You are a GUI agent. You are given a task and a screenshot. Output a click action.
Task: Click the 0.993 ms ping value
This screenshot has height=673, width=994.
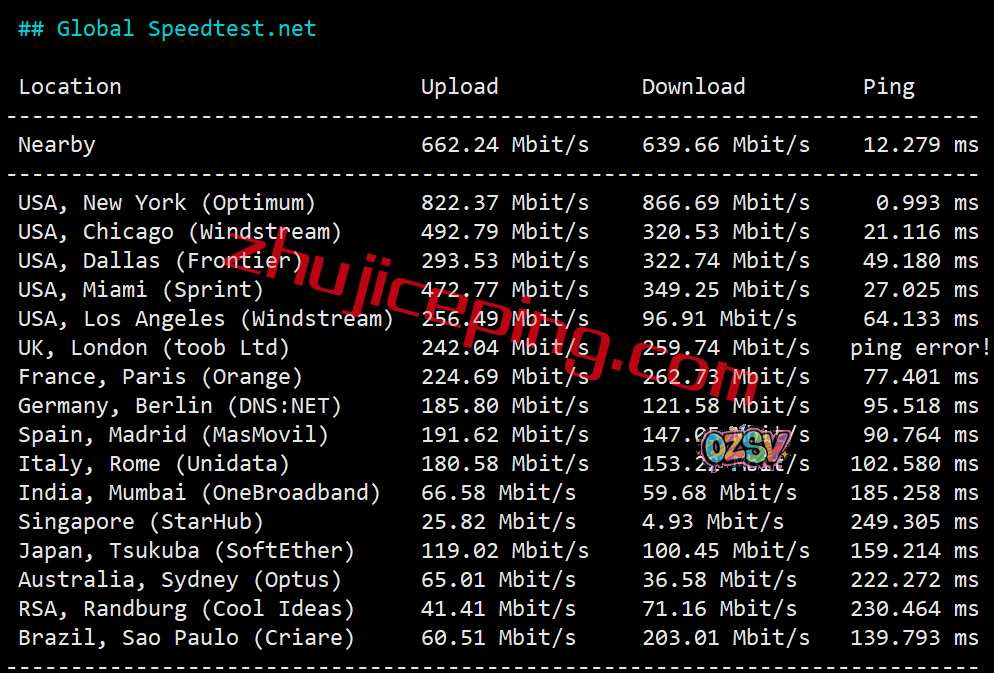927,203
